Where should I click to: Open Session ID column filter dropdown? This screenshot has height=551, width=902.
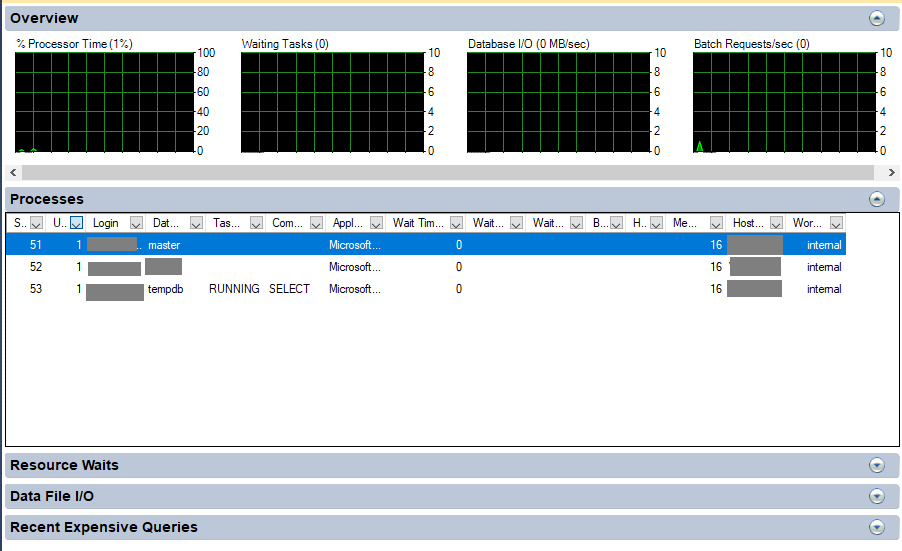click(36, 223)
